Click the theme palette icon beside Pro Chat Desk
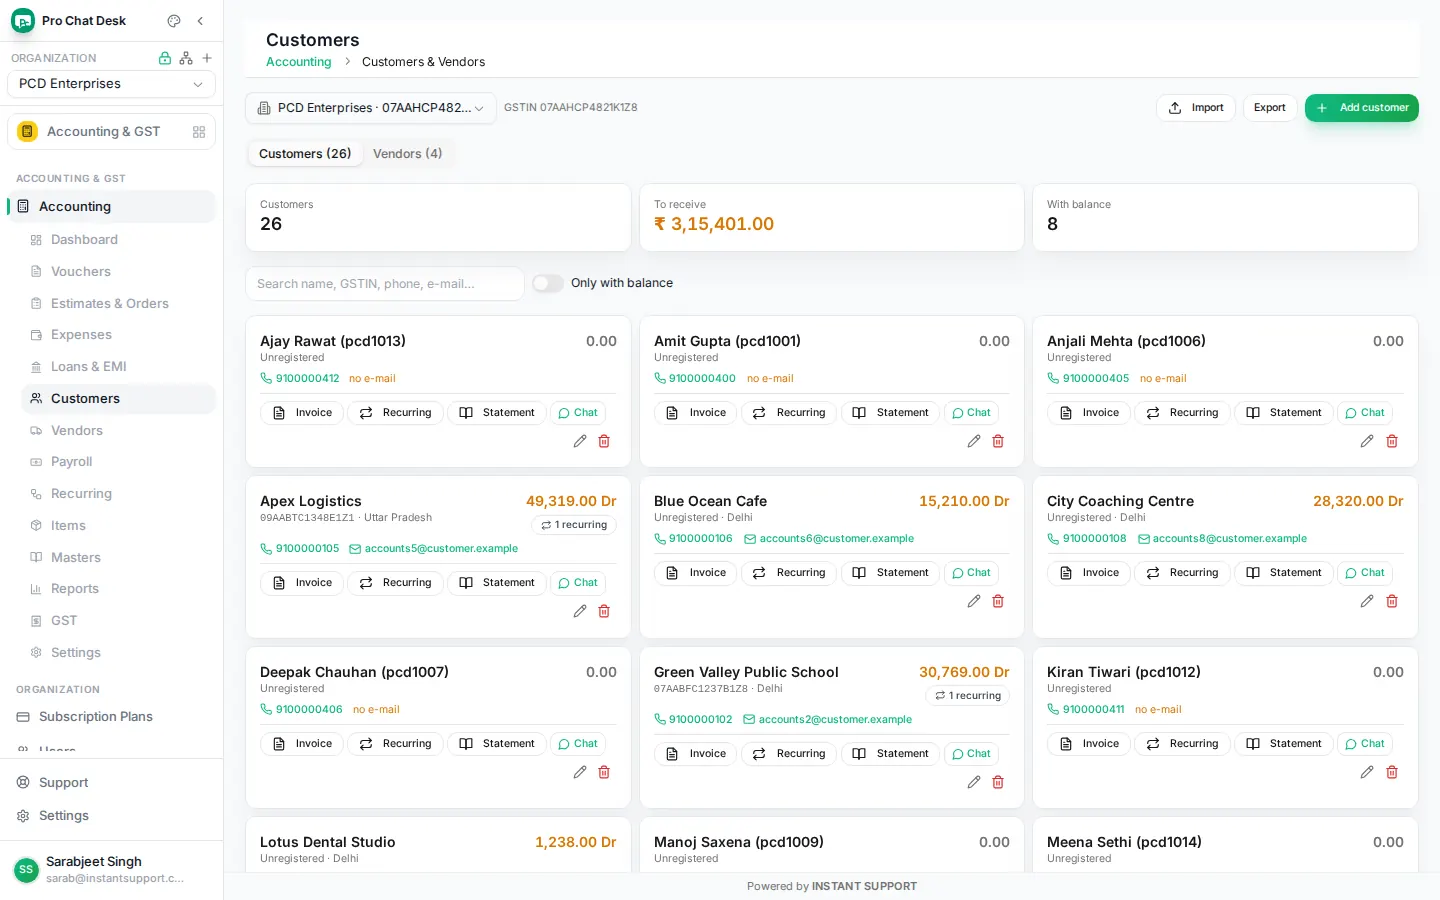This screenshot has height=900, width=1440. click(174, 21)
